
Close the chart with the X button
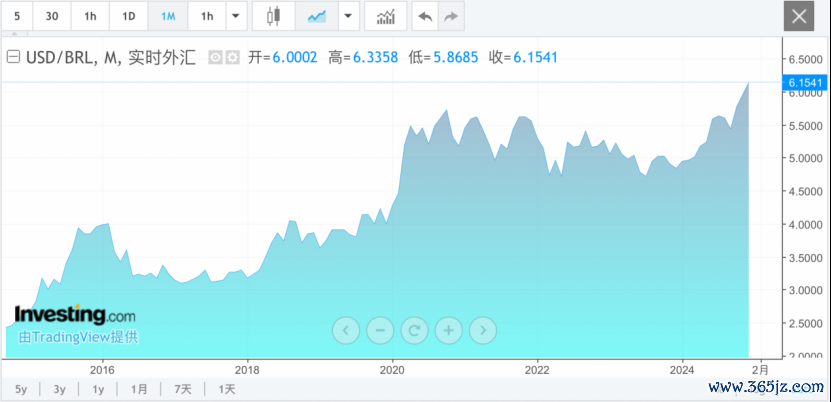tap(799, 16)
